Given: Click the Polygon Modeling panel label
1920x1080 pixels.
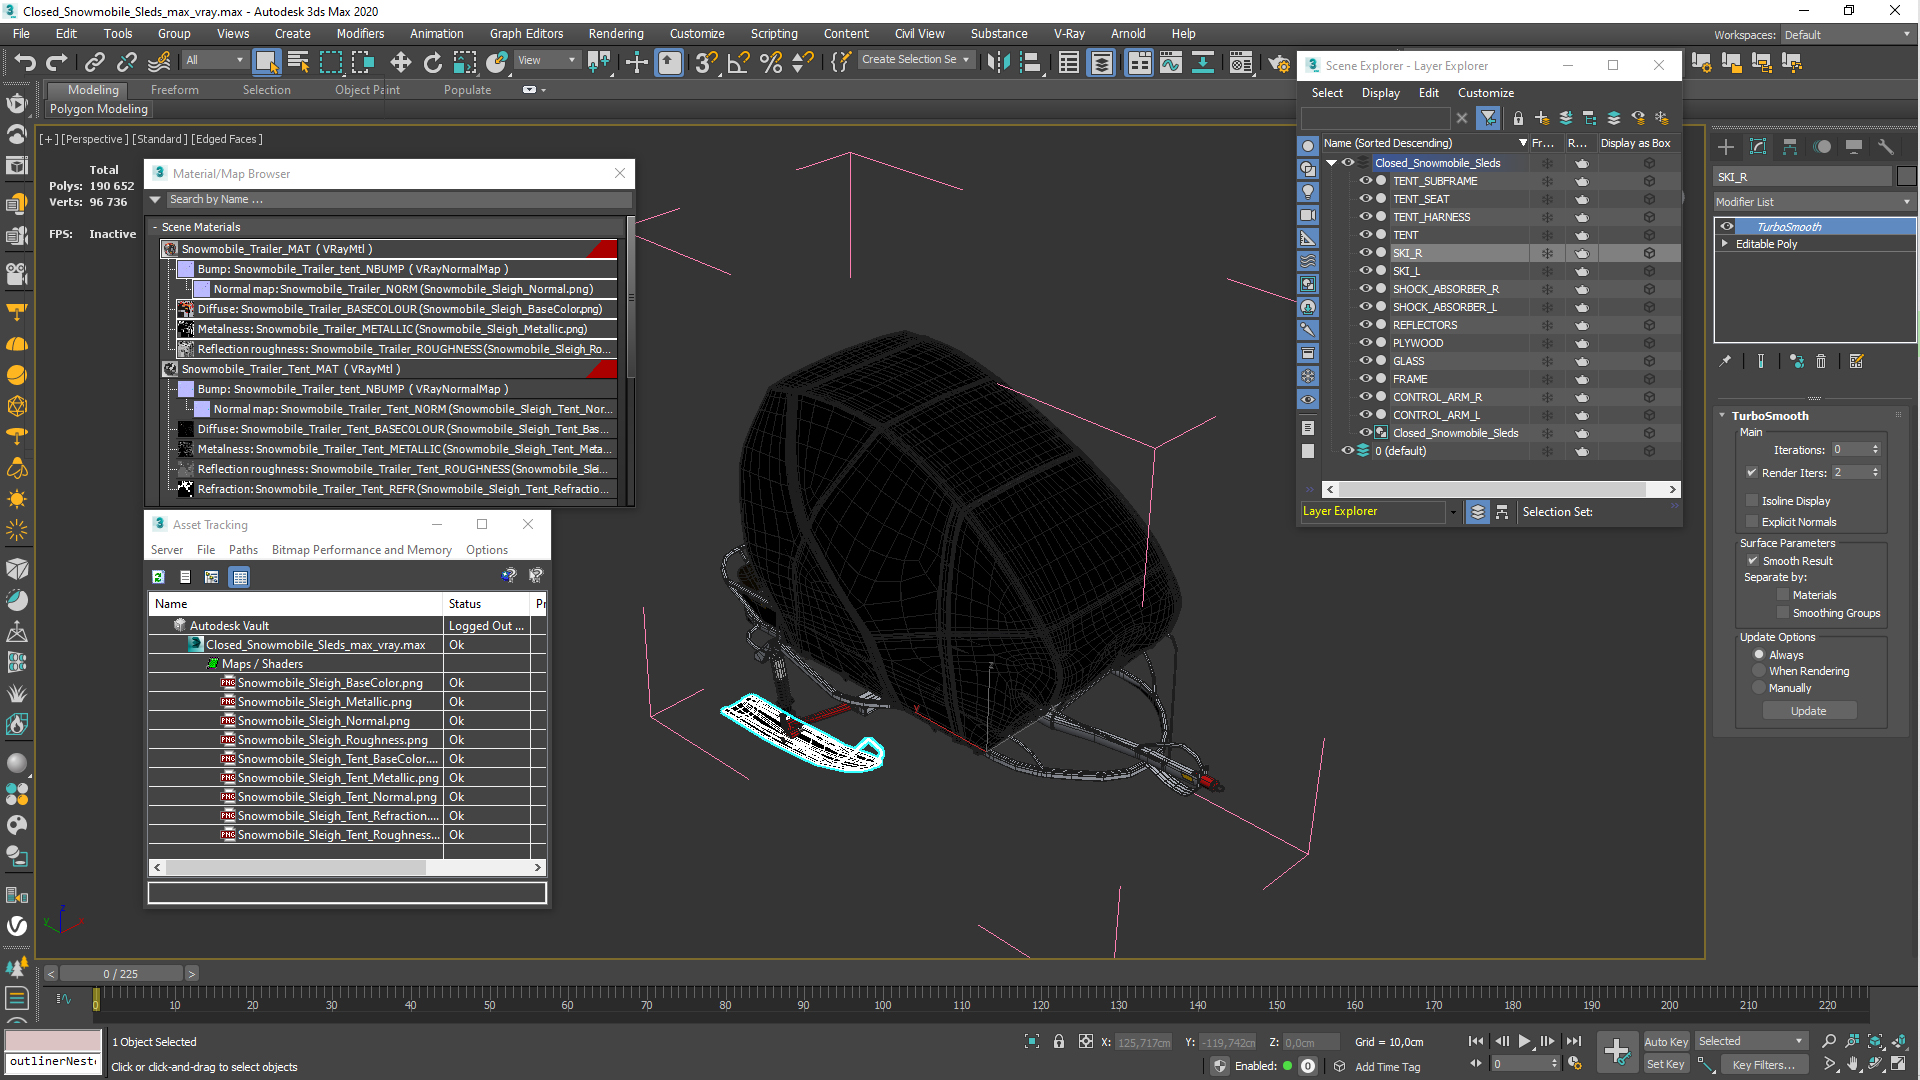Looking at the screenshot, I should tap(99, 109).
